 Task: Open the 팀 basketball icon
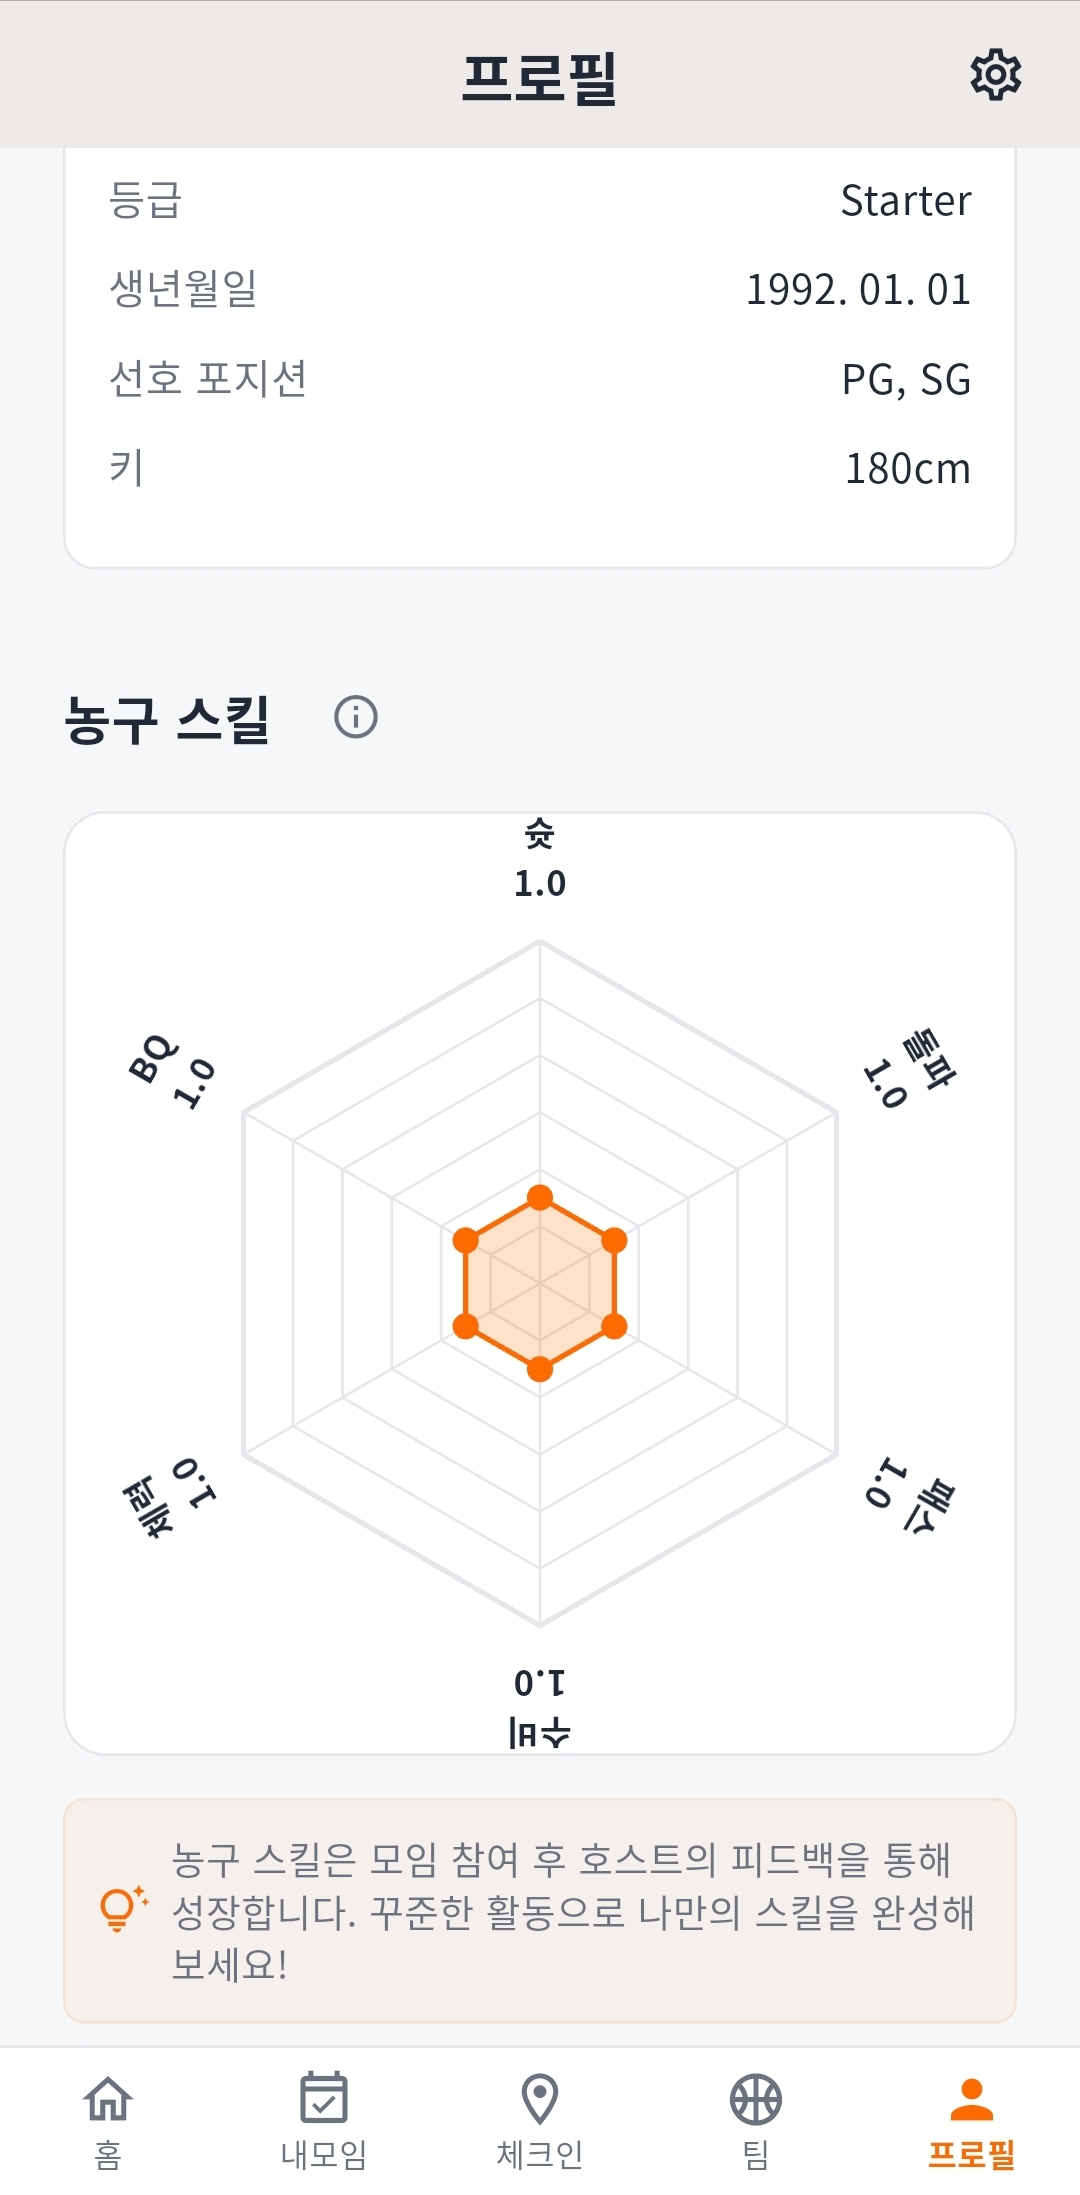756,2098
